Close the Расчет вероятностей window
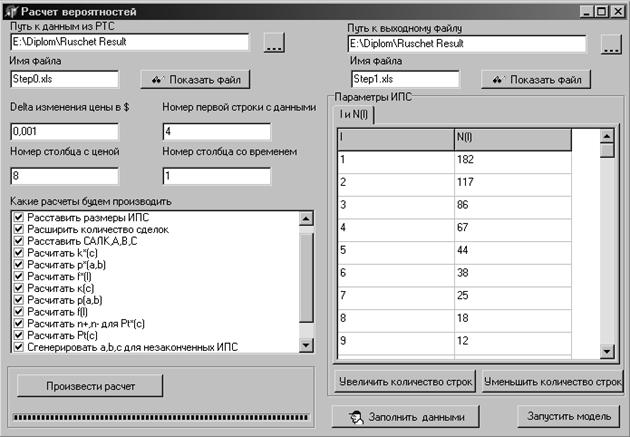The width and height of the screenshot is (630, 437). tap(618, 12)
